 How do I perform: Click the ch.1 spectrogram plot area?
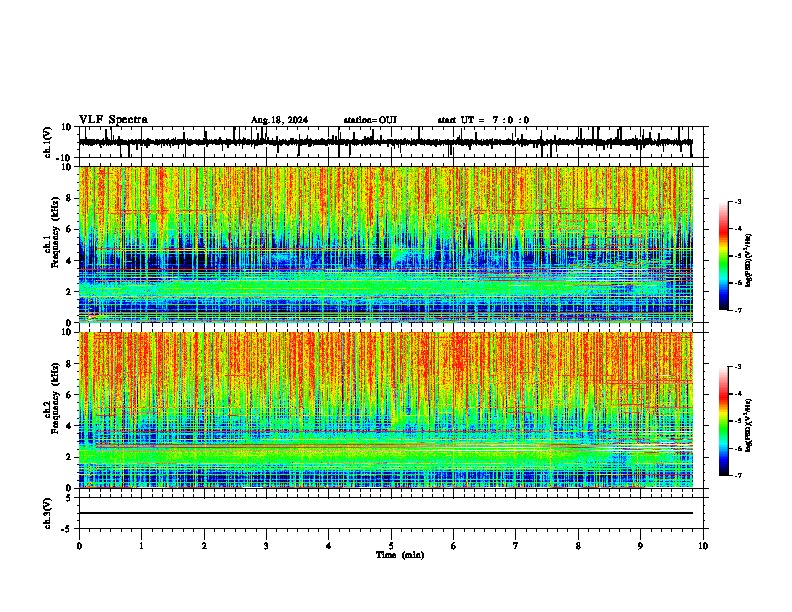(x=385, y=244)
